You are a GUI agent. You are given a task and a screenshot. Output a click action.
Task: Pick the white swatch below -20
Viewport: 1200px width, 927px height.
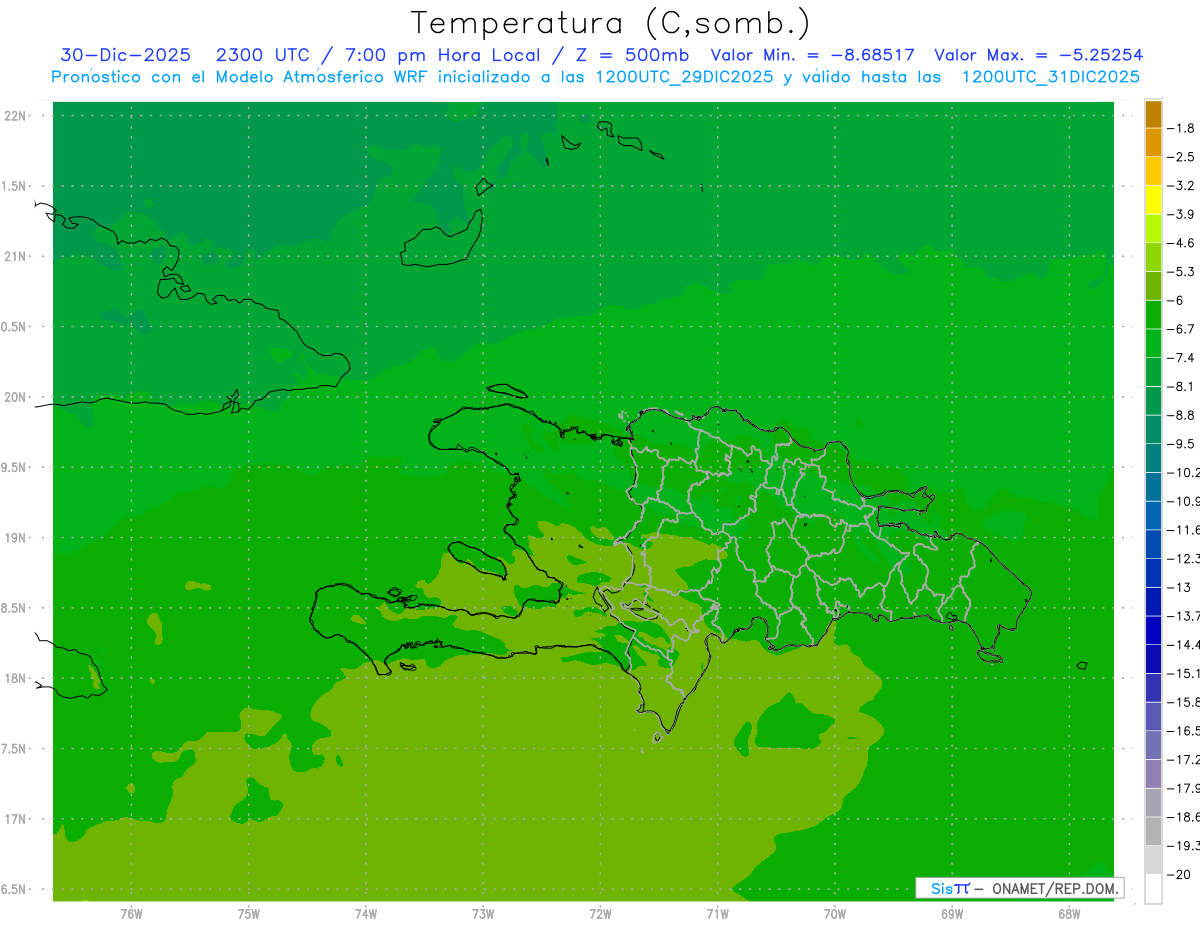coord(1153,888)
